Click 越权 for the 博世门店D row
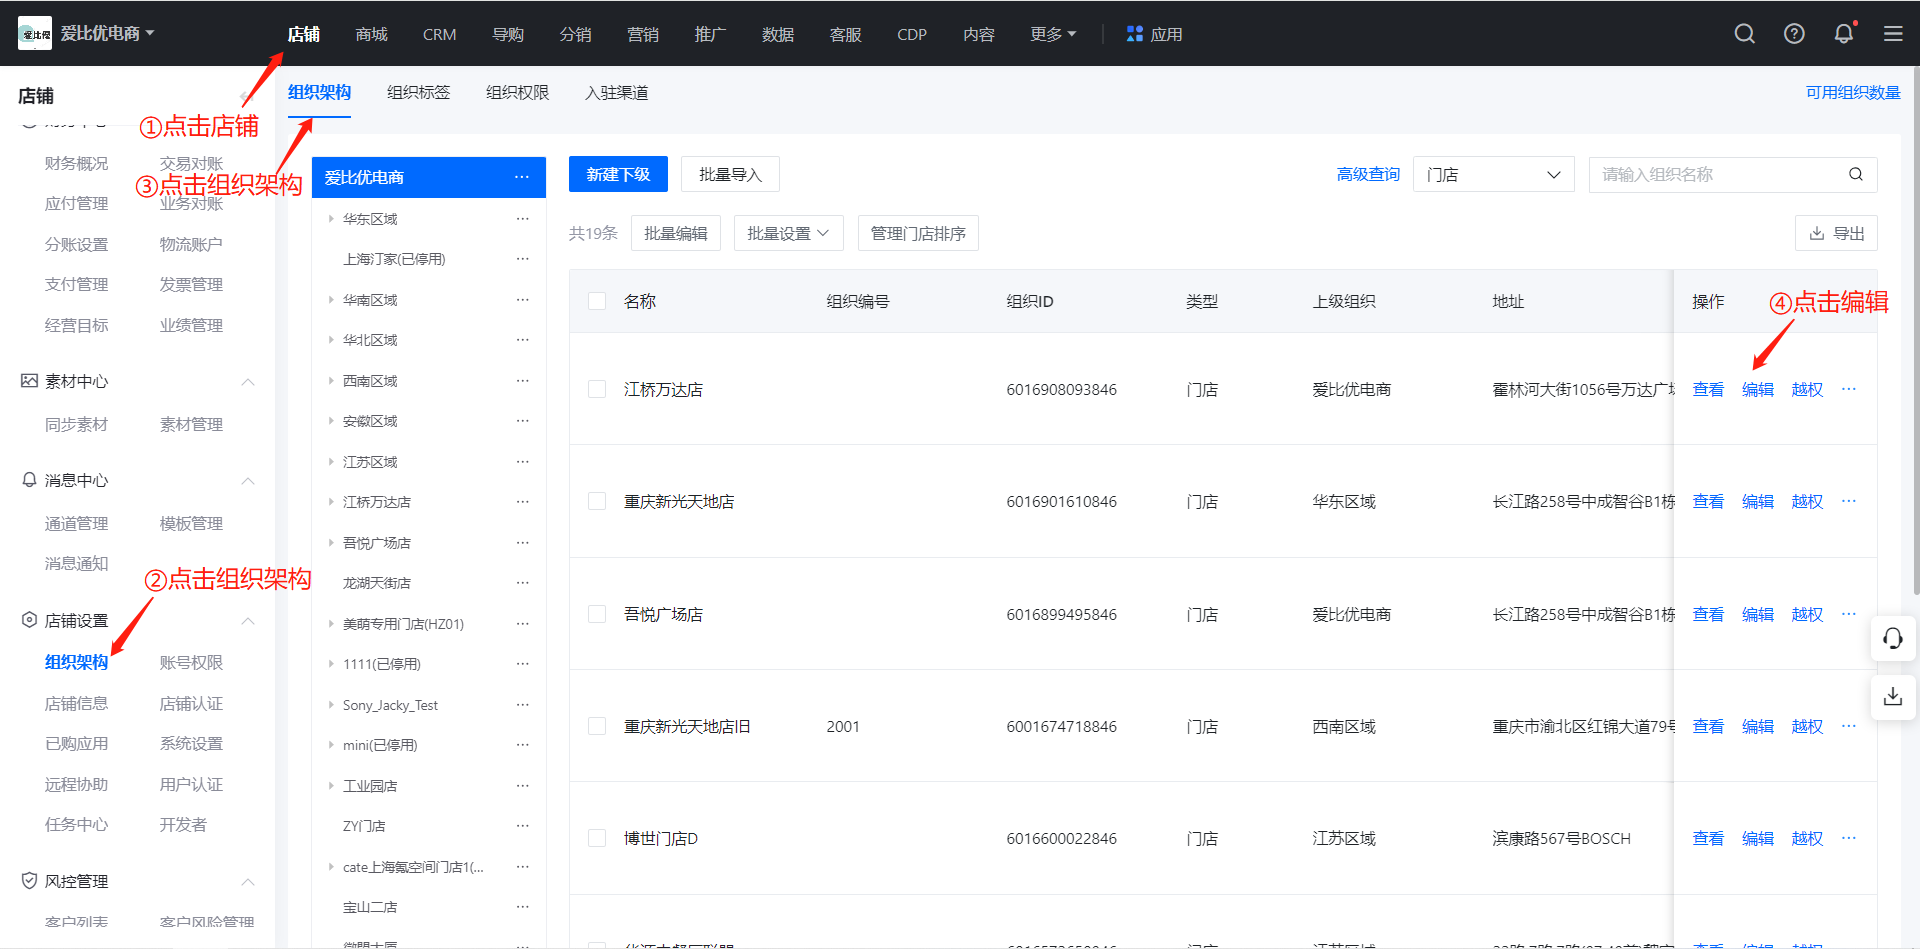Screen dimensions: 1920x949 (1807, 838)
